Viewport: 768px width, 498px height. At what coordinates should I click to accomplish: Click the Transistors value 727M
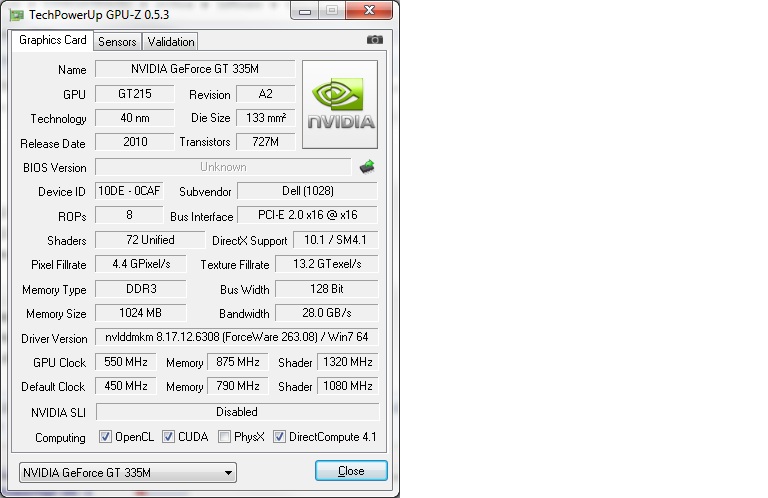click(265, 142)
